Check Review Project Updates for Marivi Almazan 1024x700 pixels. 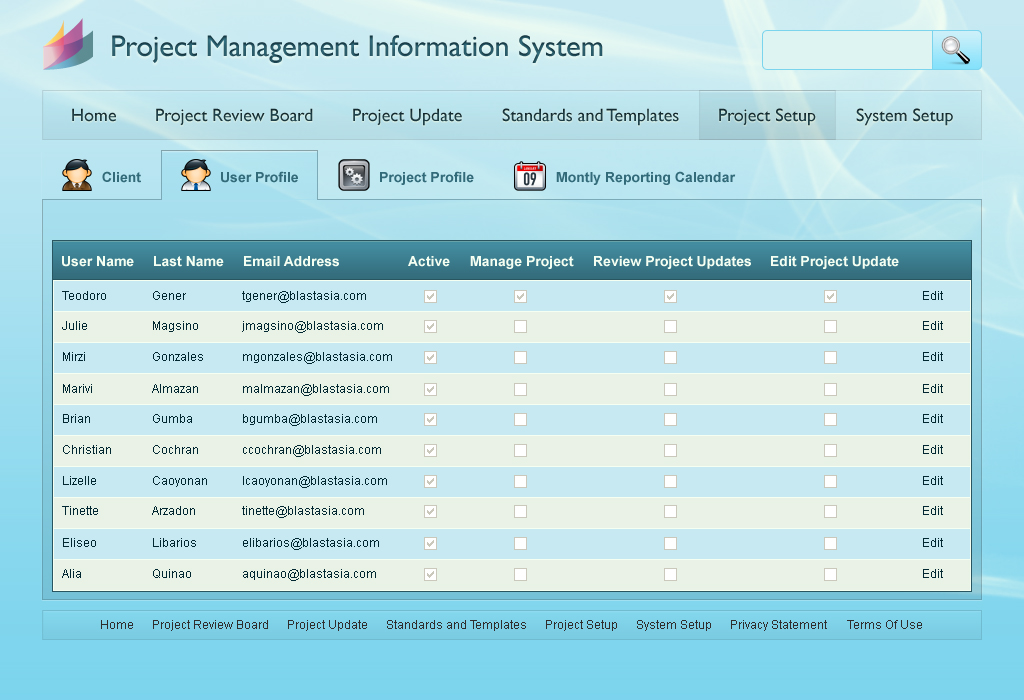pos(671,390)
